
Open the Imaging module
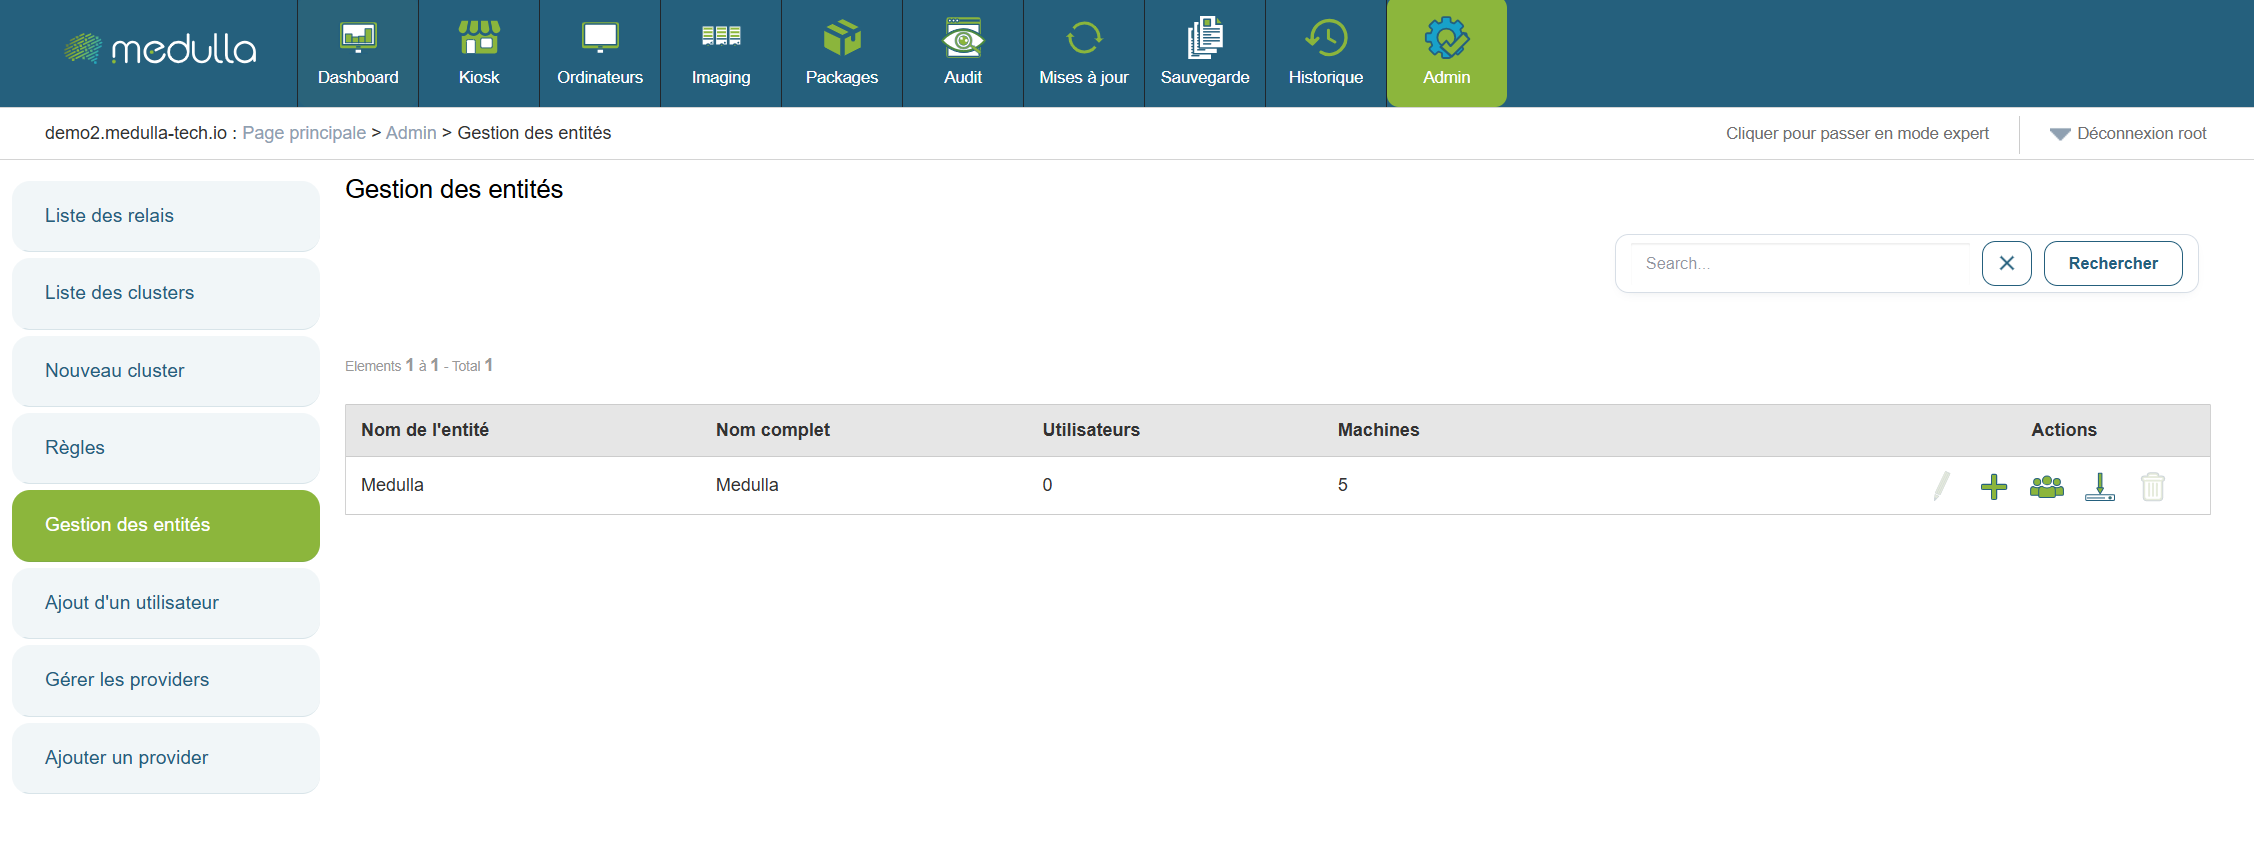[x=720, y=54]
